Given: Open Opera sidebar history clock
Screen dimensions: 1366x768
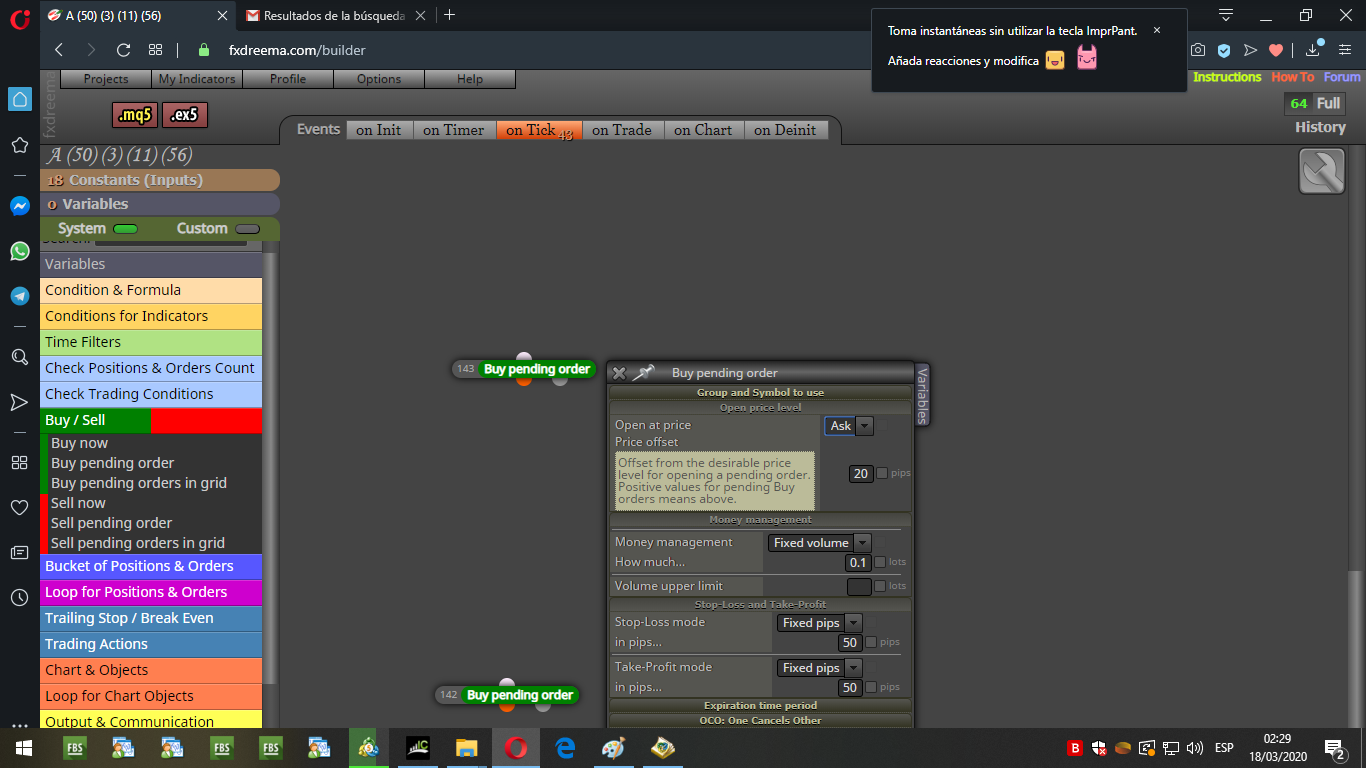Looking at the screenshot, I should point(20,598).
